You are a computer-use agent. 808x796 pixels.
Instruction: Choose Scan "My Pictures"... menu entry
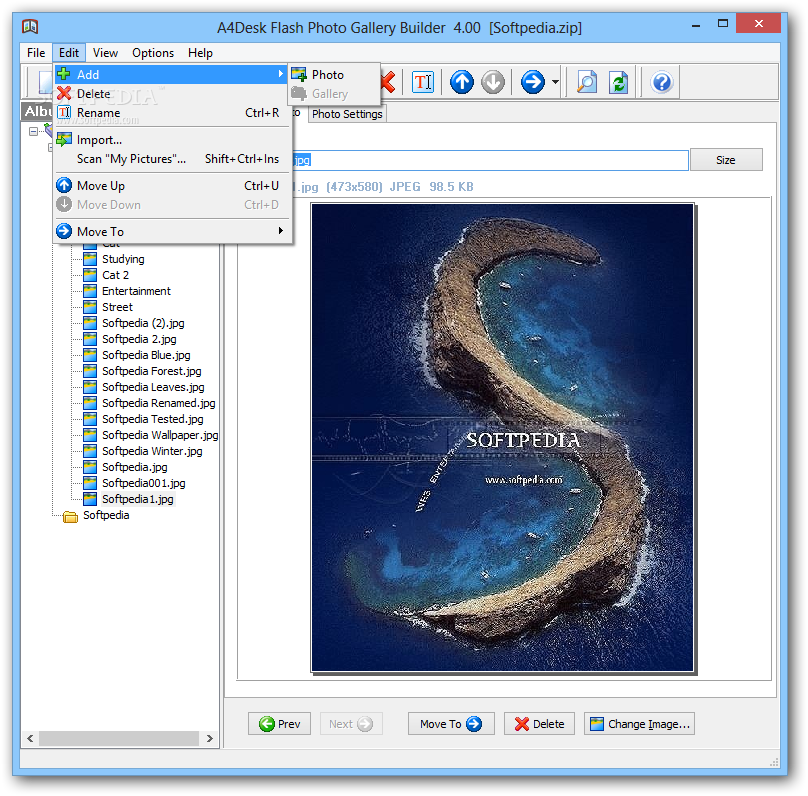click(x=172, y=159)
